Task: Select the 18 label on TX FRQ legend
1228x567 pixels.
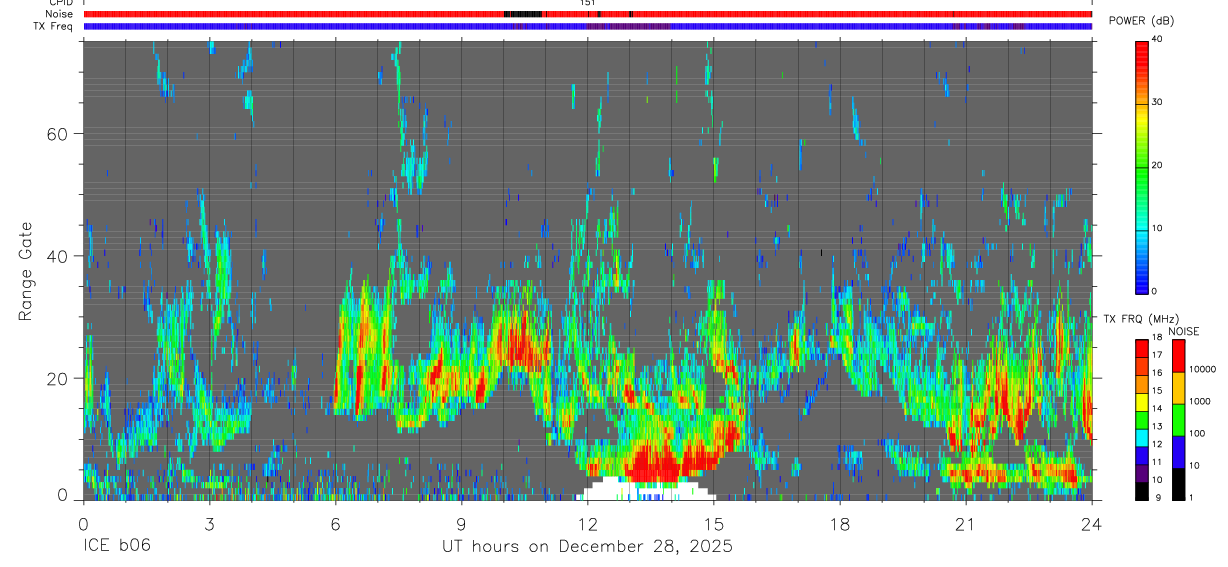Action: tap(1158, 337)
